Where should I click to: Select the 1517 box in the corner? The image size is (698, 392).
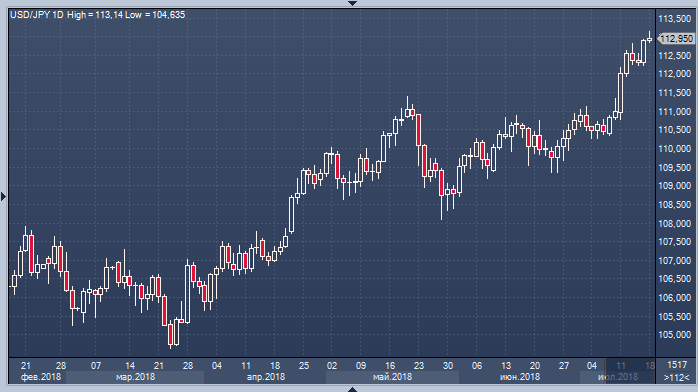point(677,365)
